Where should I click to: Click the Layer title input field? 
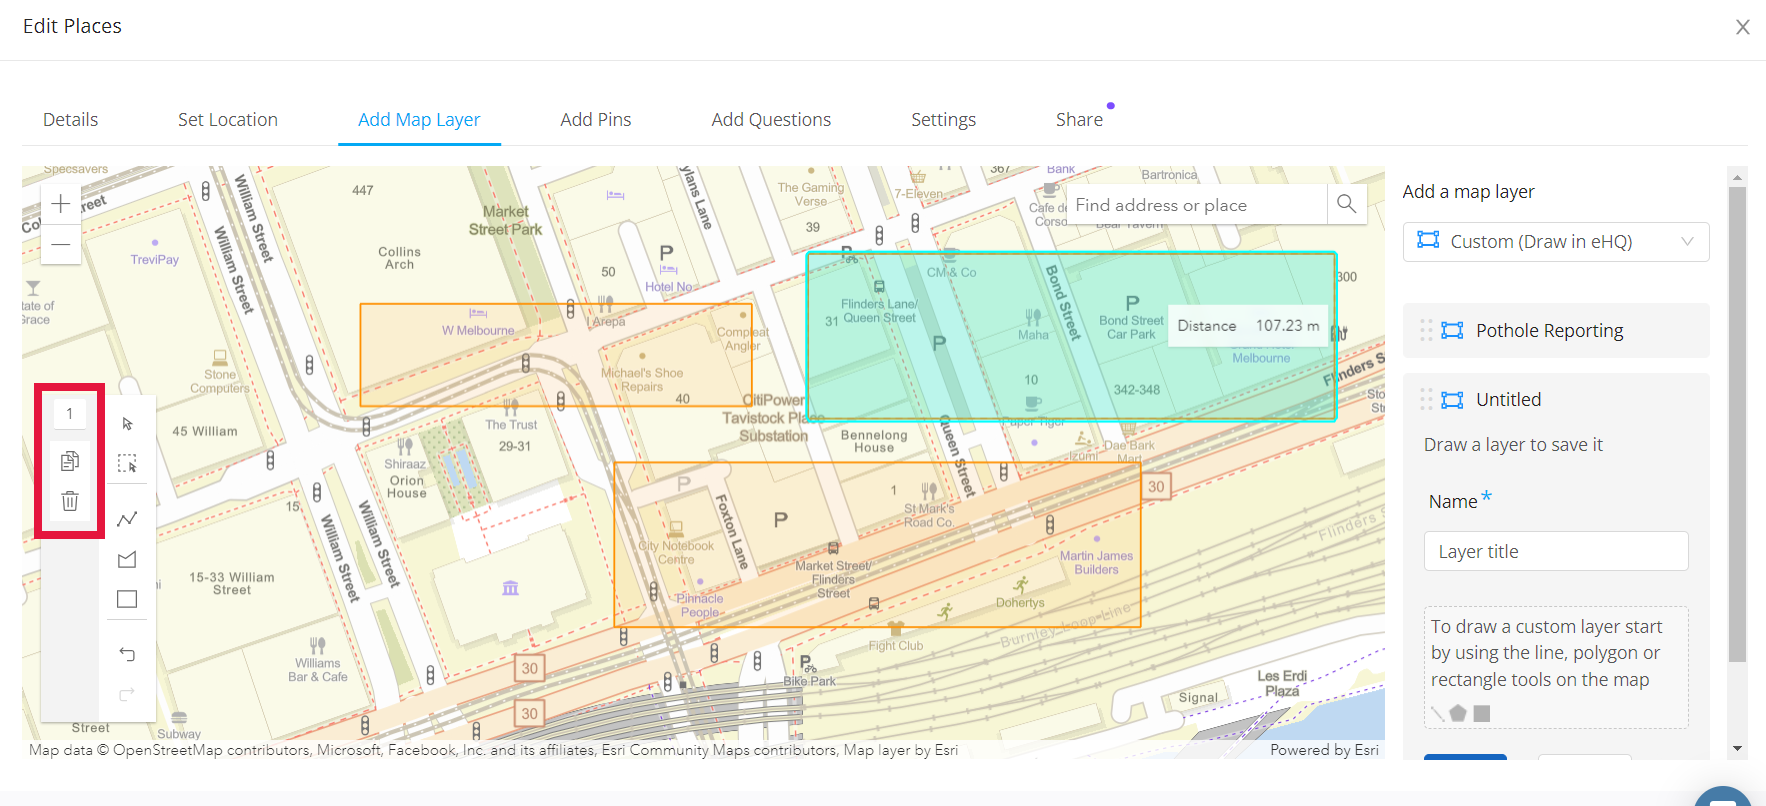click(1556, 551)
